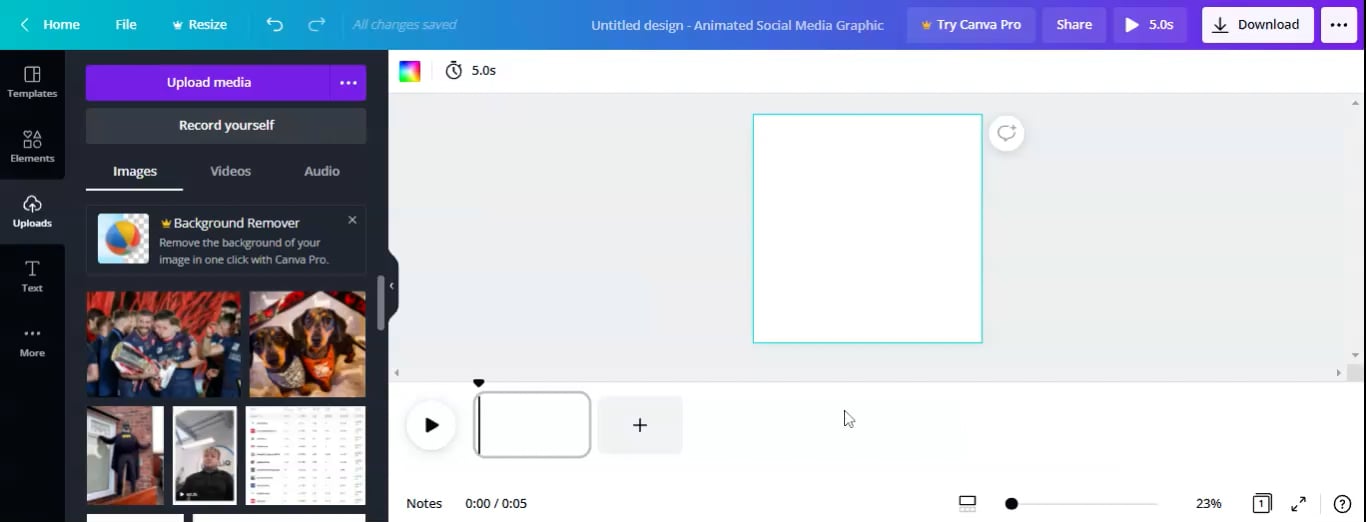Screen dimensions: 1366x522
Task: Open the Elements sidebar panel
Action: [x=32, y=147]
